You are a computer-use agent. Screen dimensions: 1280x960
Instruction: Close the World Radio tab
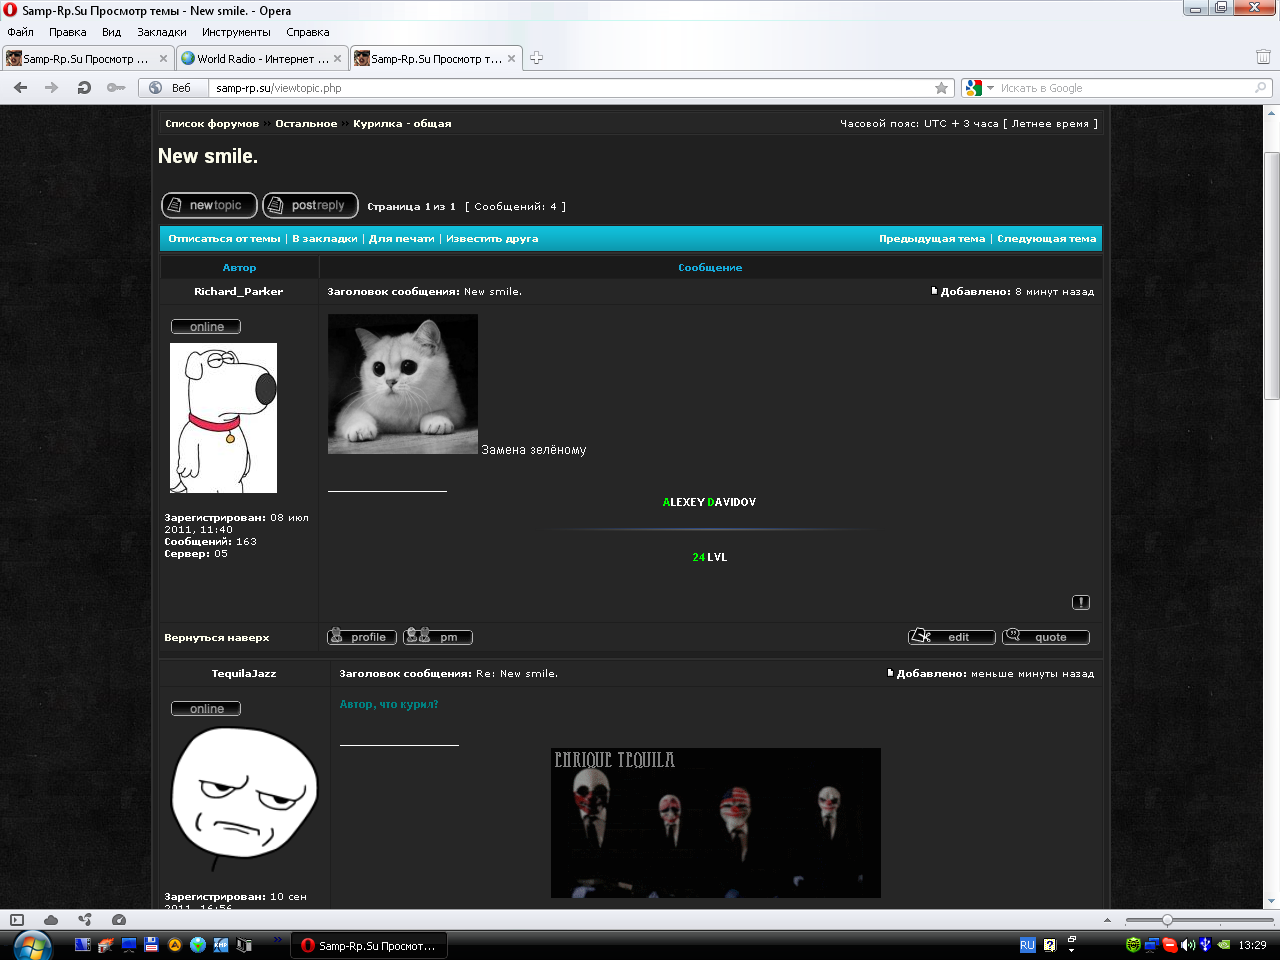coord(337,58)
